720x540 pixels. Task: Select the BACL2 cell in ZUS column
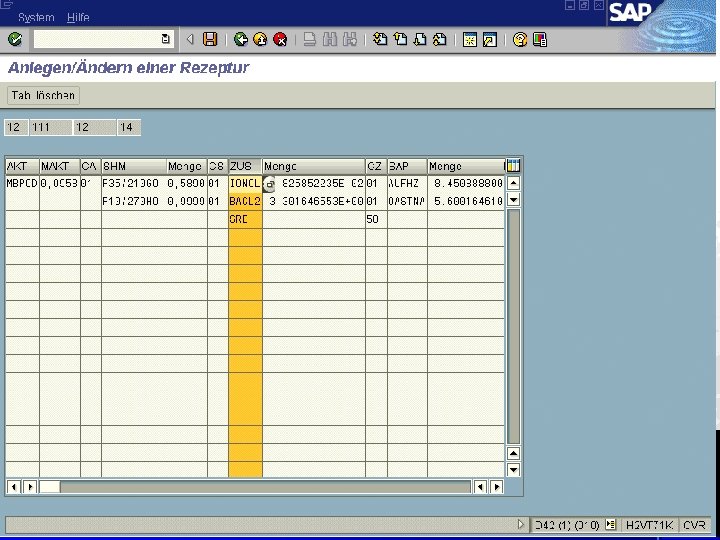[x=245, y=201]
